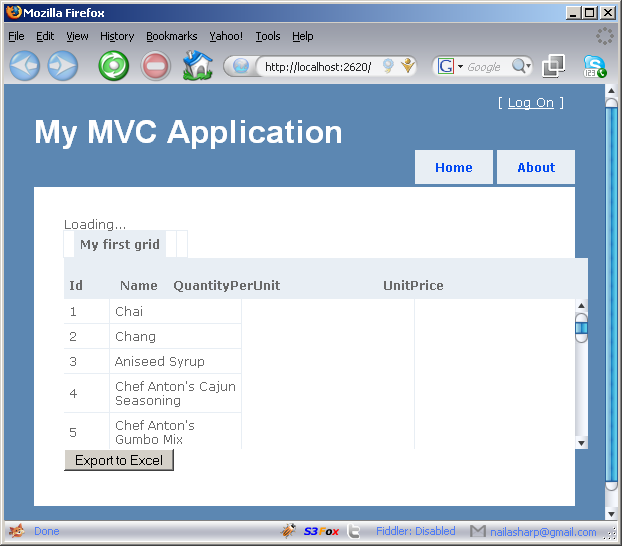Image resolution: width=622 pixels, height=546 pixels.
Task: Click the light bulb icon in address bar
Action: click(388, 66)
